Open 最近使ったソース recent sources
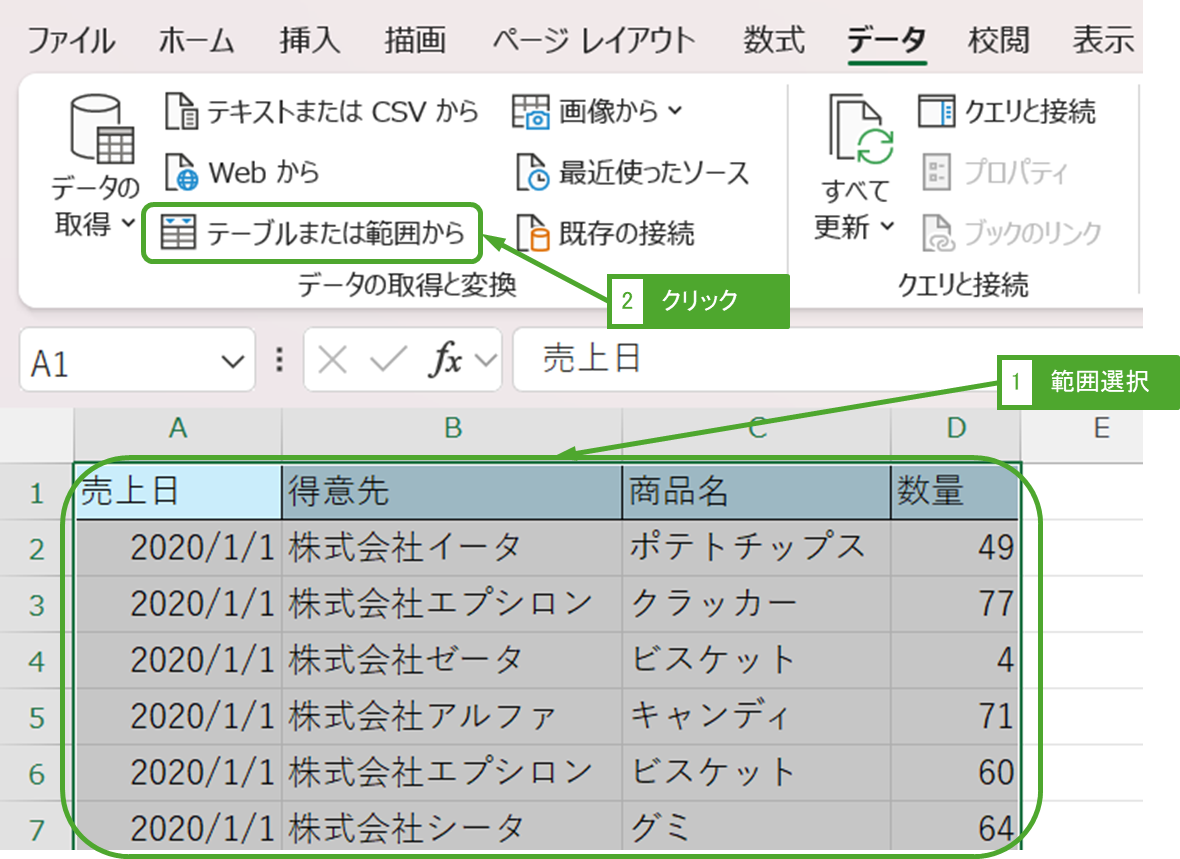 (631, 173)
